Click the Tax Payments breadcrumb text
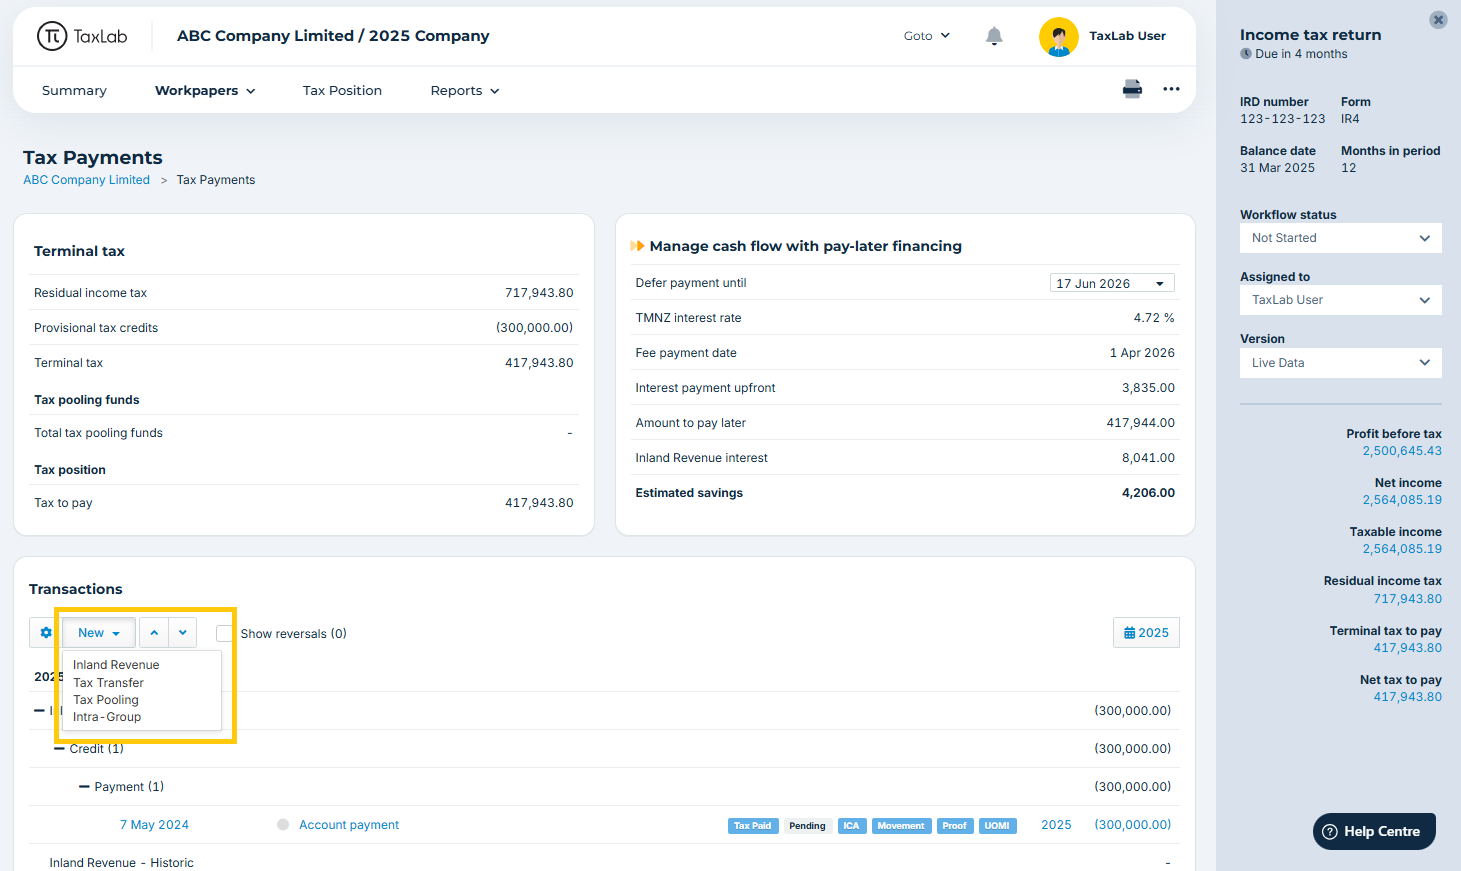The height and width of the screenshot is (871, 1461). click(x=216, y=180)
